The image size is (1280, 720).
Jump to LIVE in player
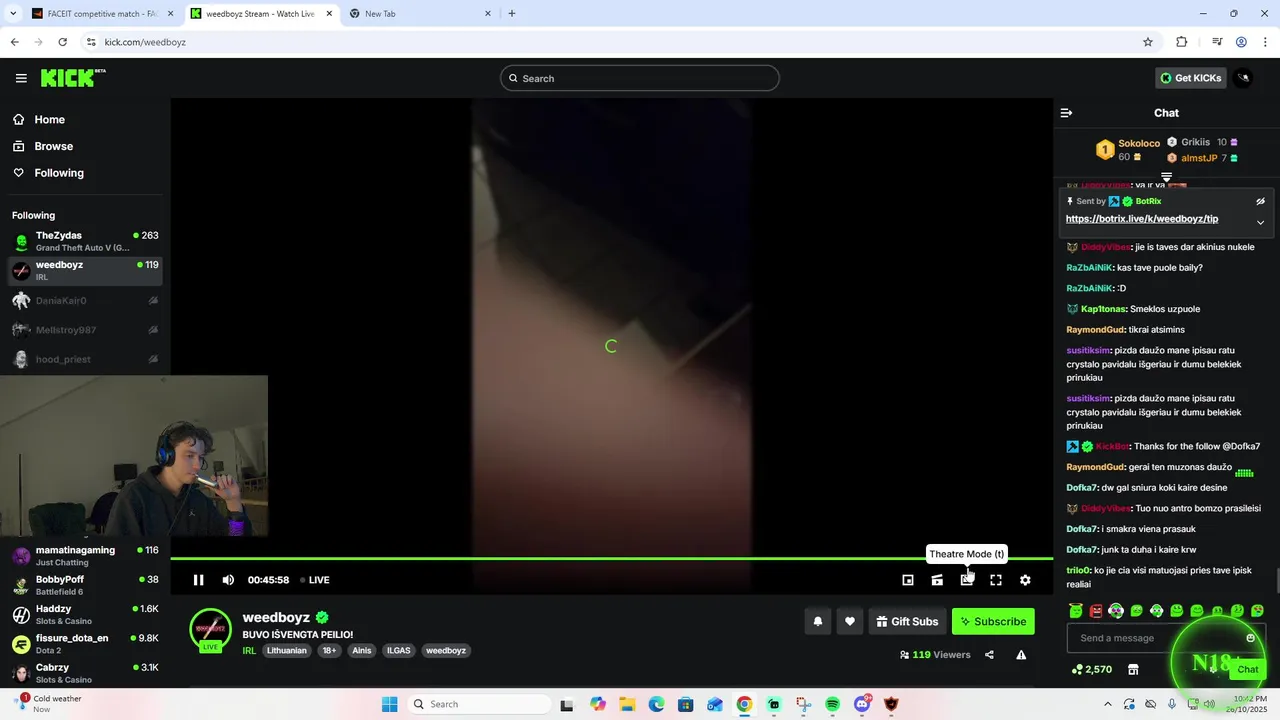tap(315, 580)
